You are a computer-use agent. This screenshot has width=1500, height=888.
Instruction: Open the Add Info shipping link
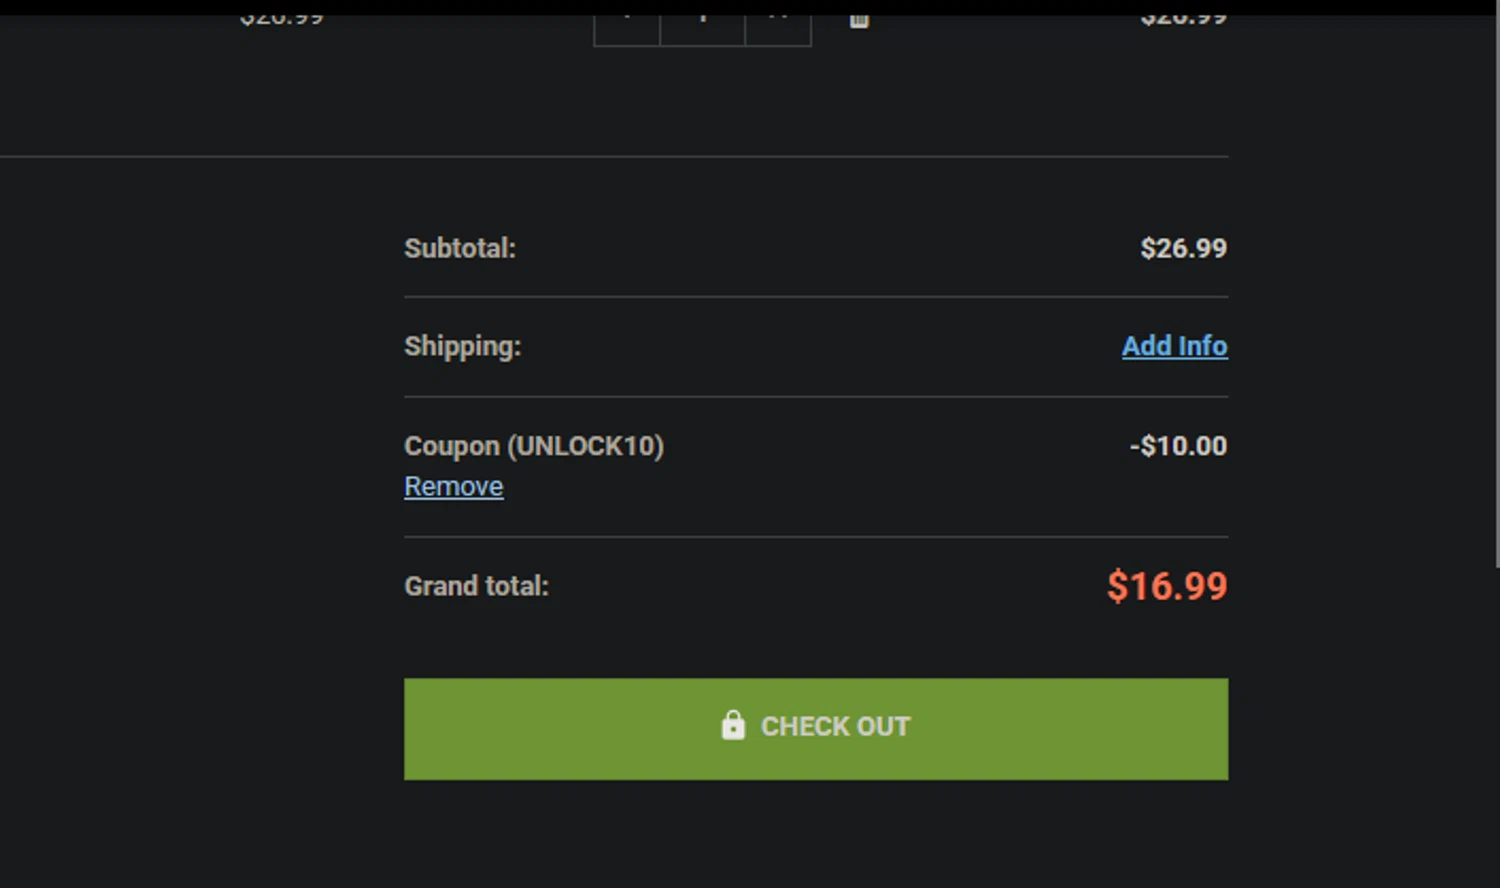point(1175,346)
